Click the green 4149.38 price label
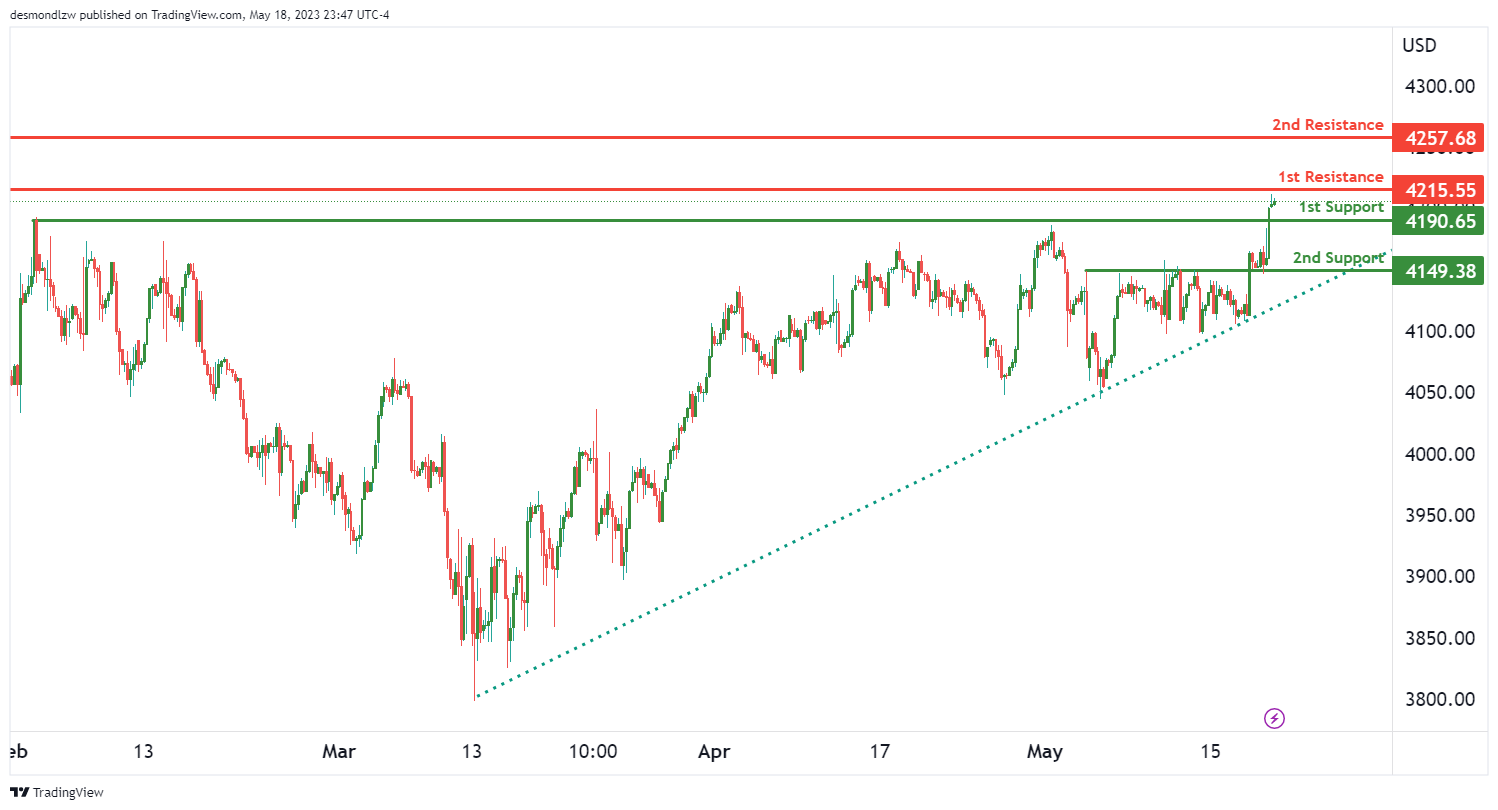The width and height of the screenshot is (1498, 810). tap(1440, 270)
